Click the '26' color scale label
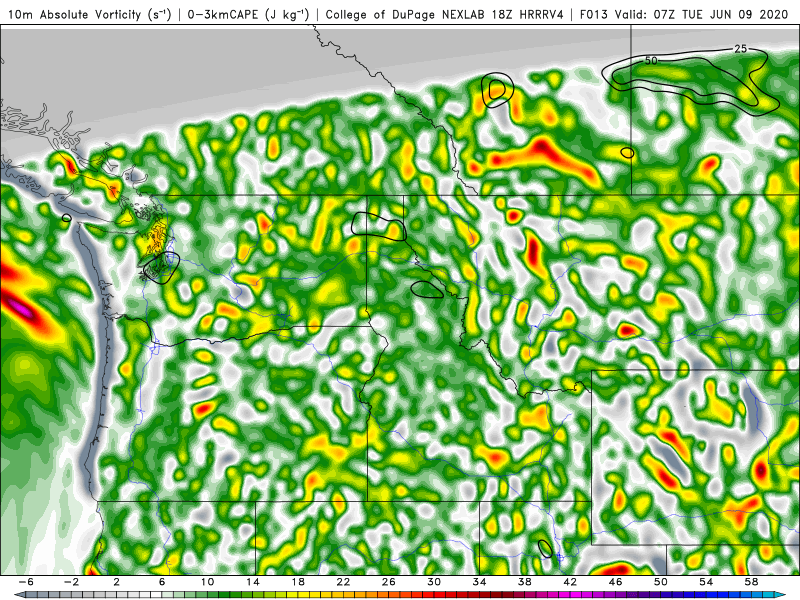The height and width of the screenshot is (600, 800). (x=388, y=582)
